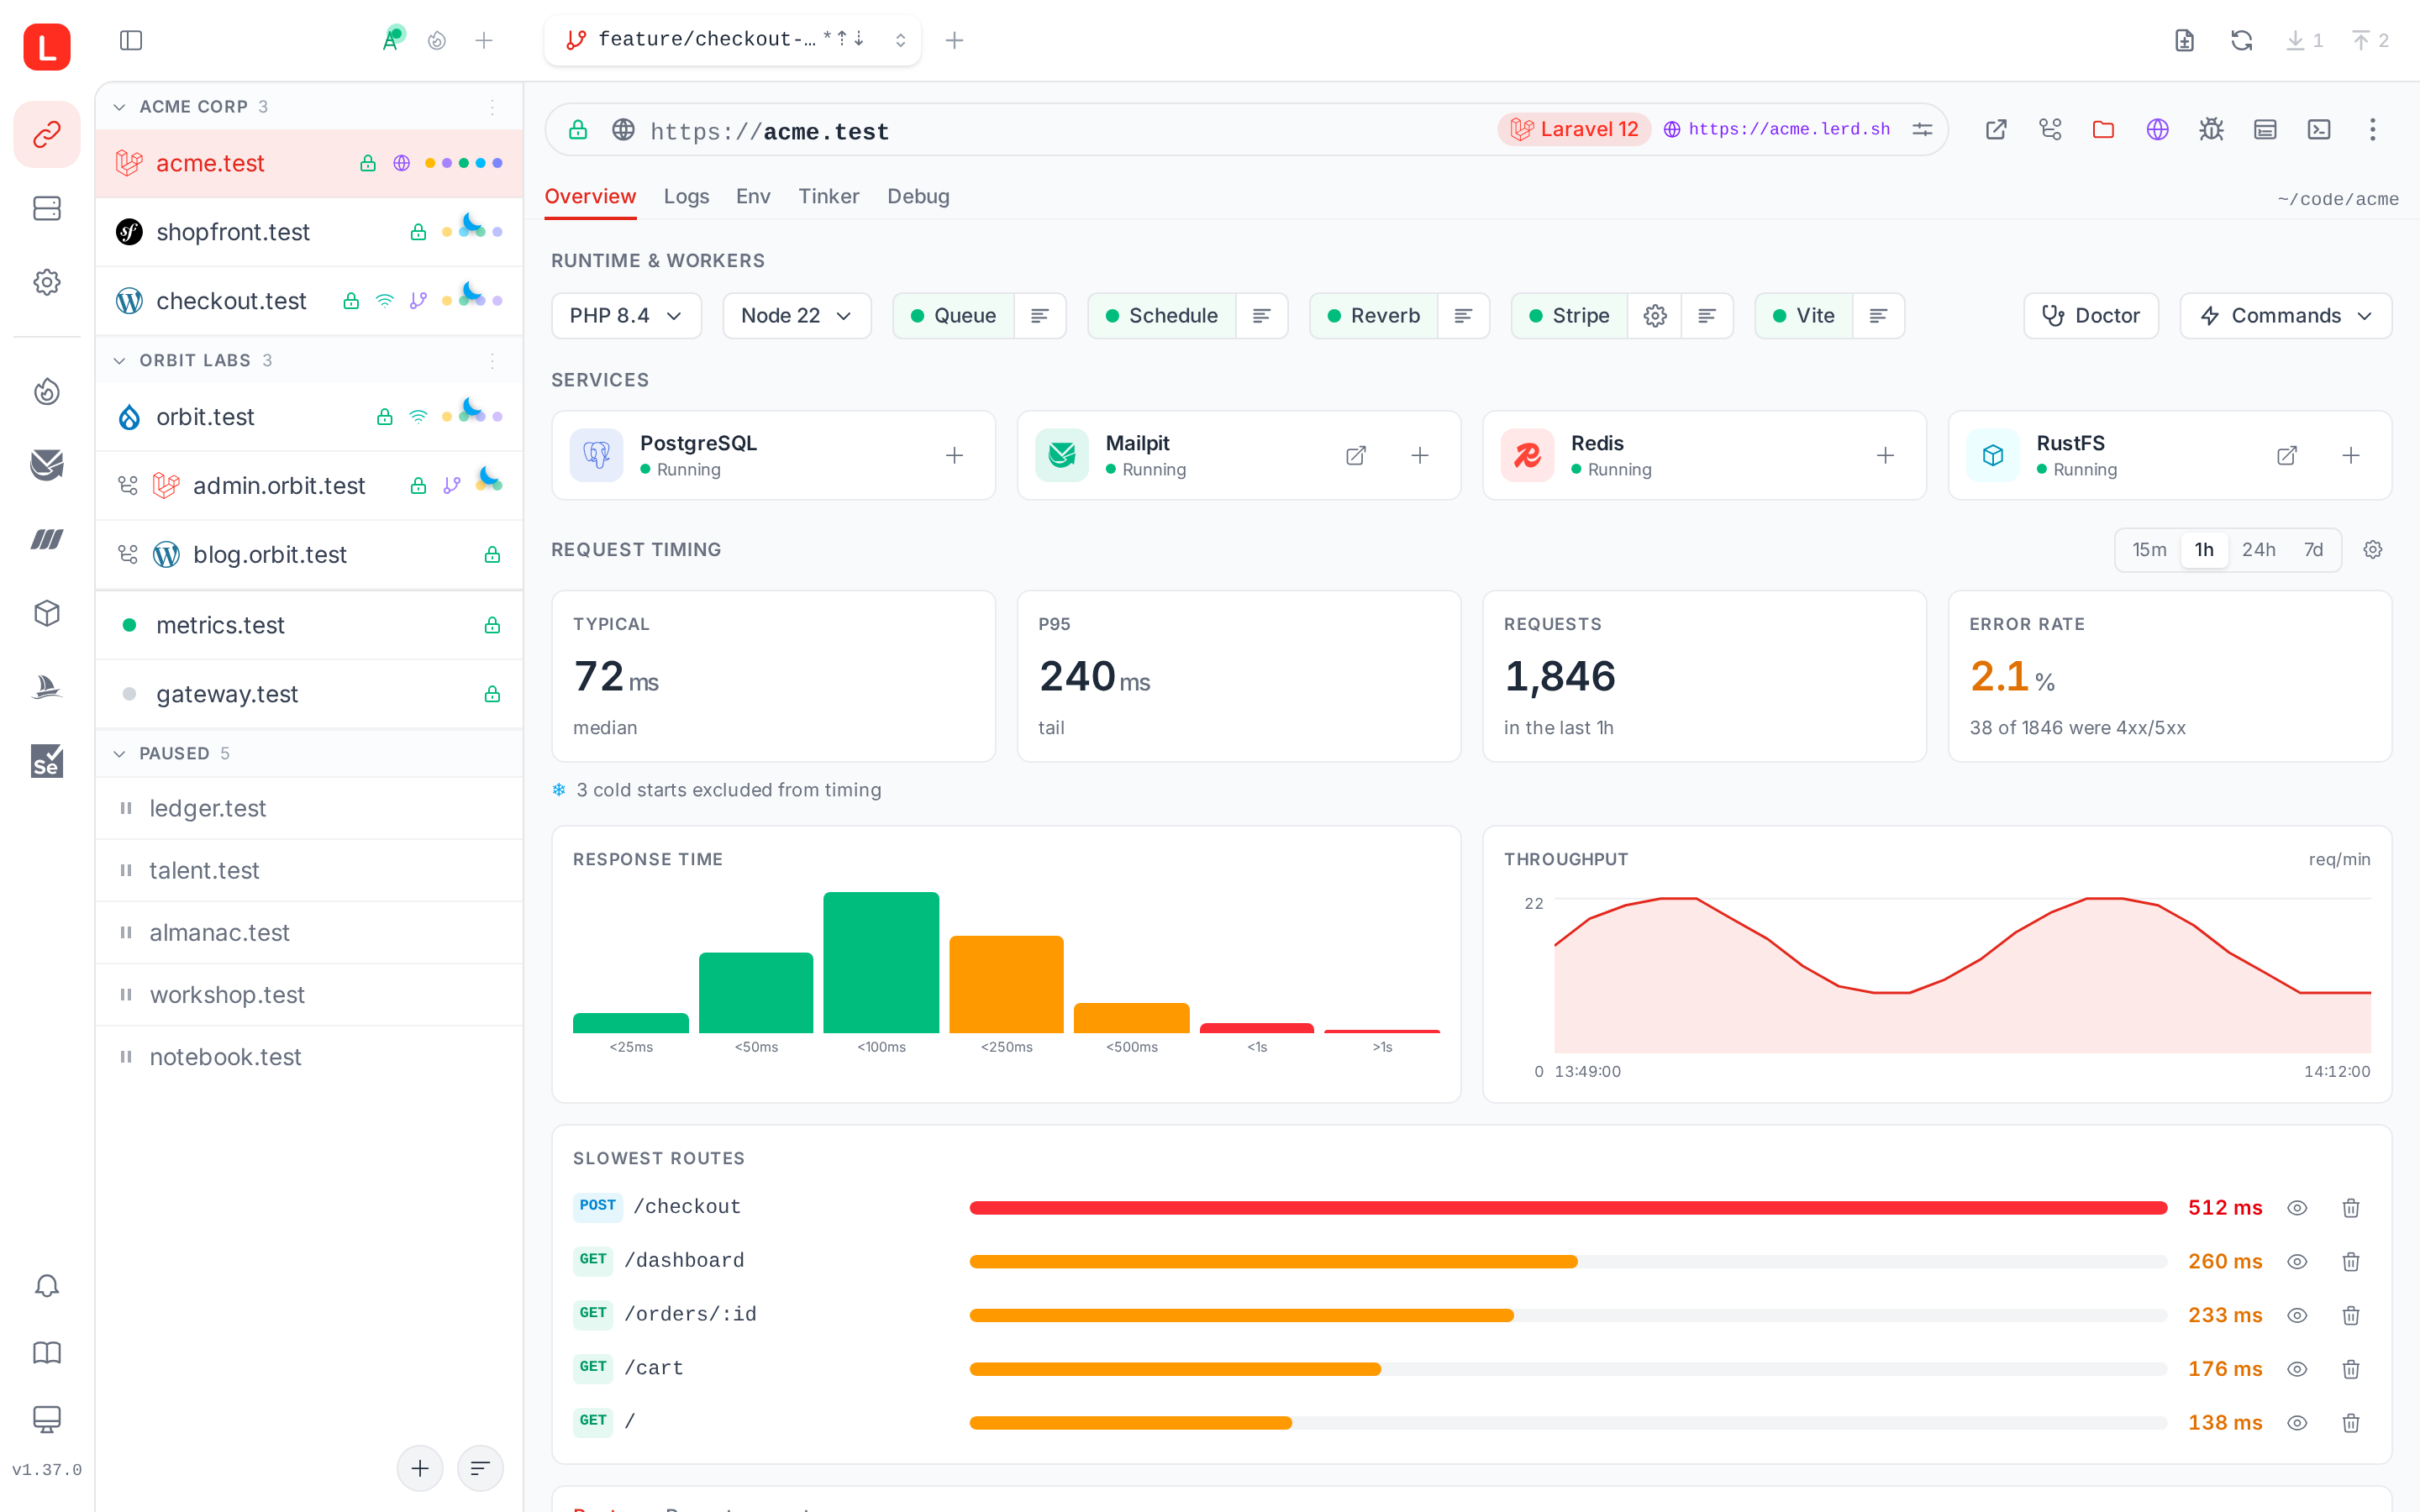Open Stripe worker settings gear
Screen dimensions: 2420x1512
point(1655,316)
